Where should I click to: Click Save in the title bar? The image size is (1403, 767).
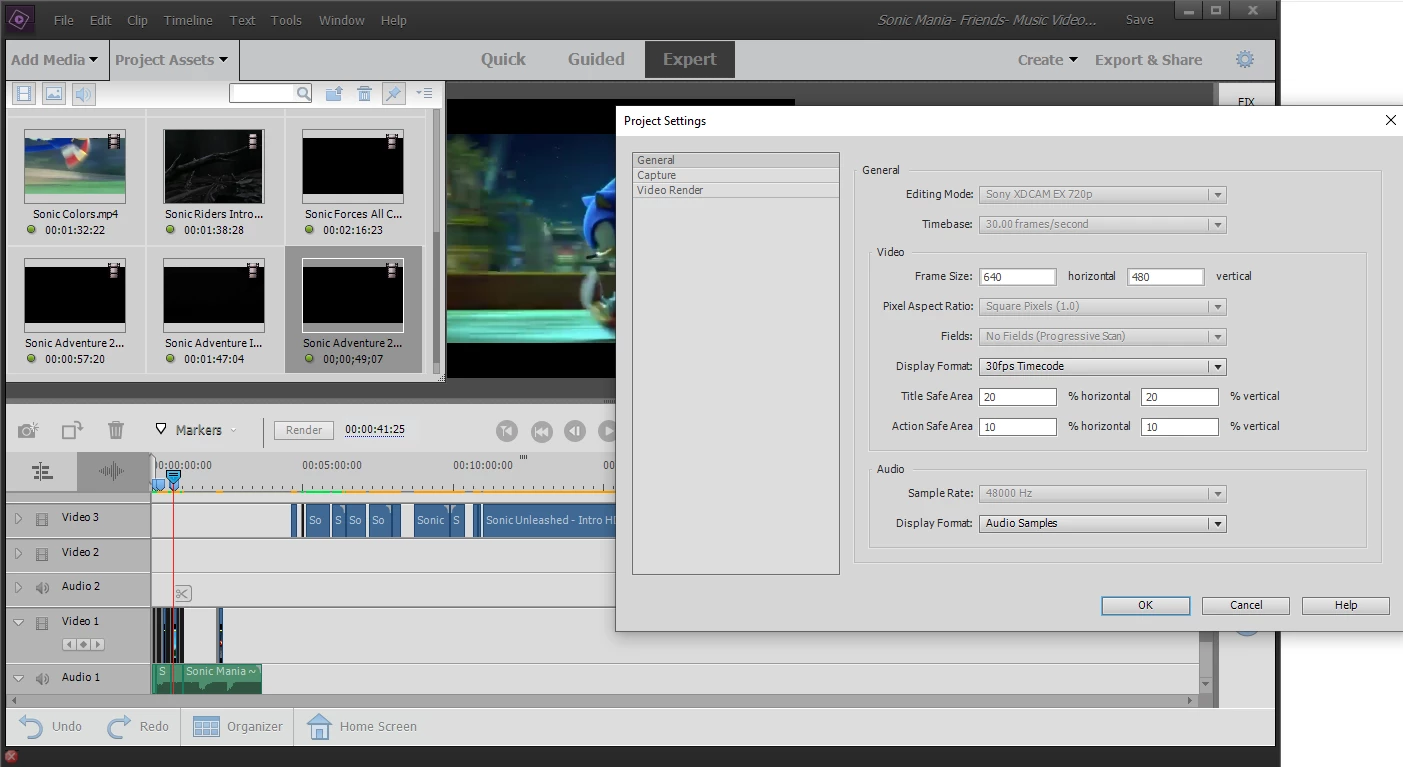coord(1139,20)
